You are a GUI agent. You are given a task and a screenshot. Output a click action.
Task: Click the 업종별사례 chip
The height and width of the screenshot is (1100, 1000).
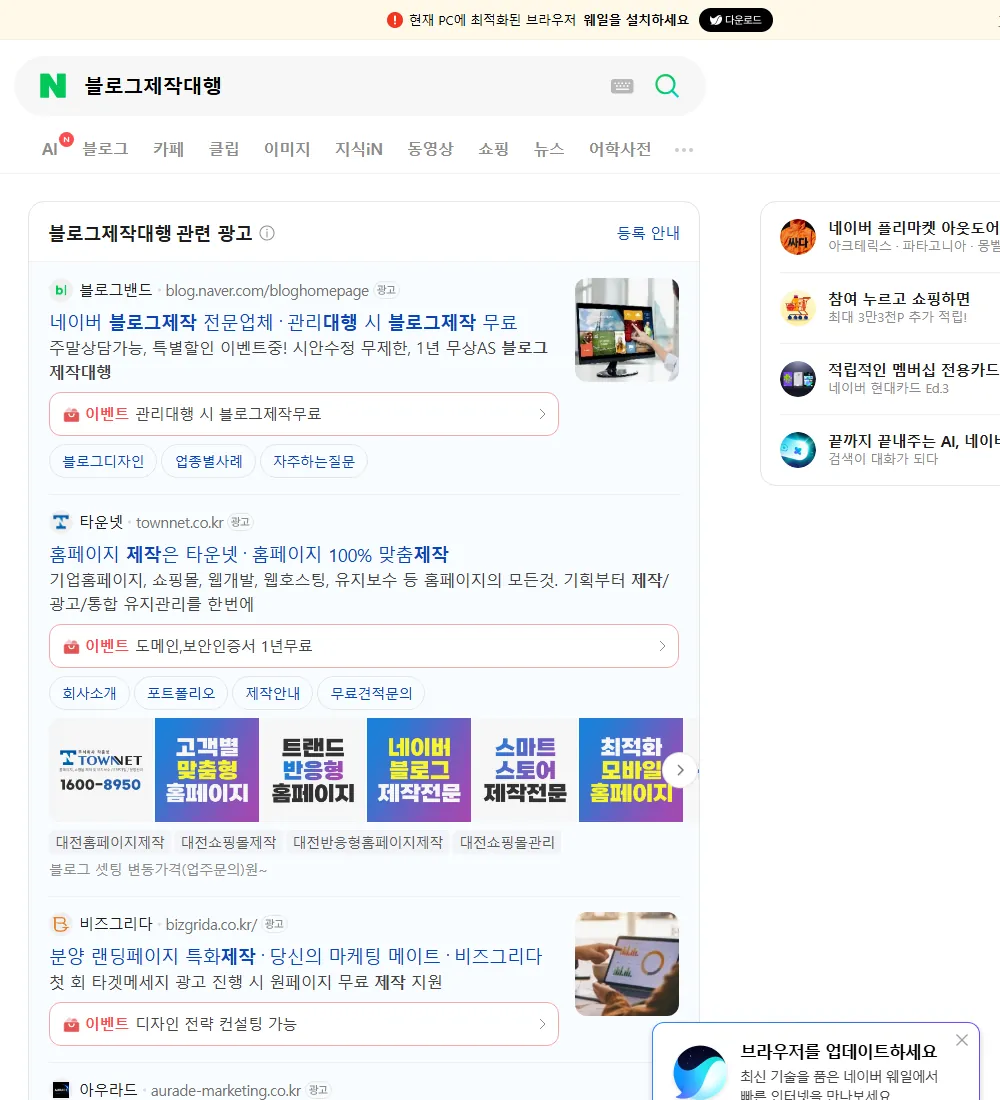point(208,461)
